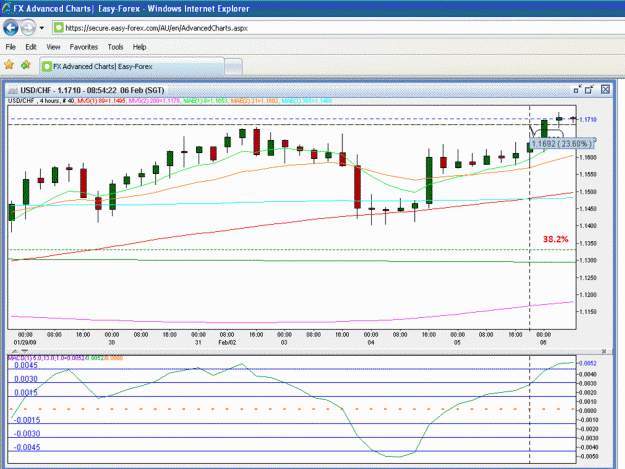The height and width of the screenshot is (469, 625).
Task: Click the Add to Favorites star icon
Action: click(x=26, y=65)
